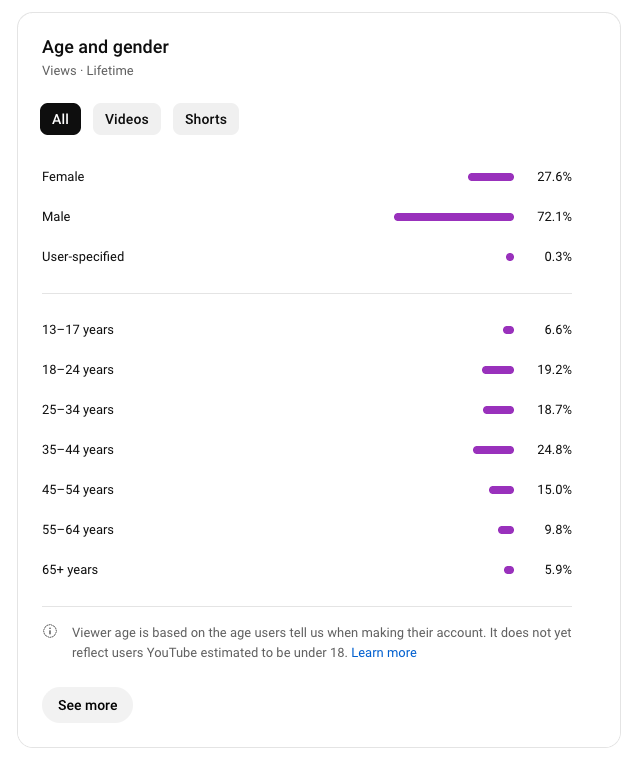Click the User-specified dot indicator
This screenshot has width=642, height=762.
coord(510,257)
